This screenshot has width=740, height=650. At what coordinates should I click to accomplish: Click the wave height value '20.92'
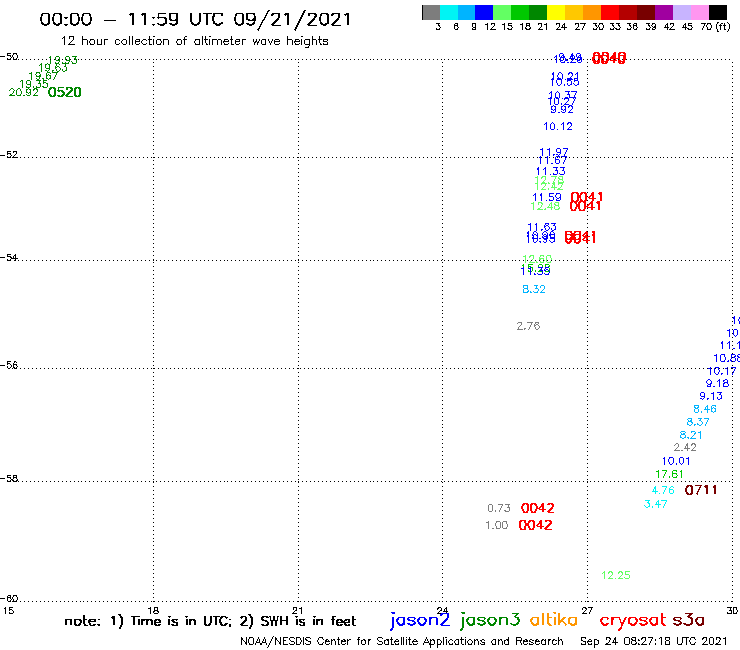coord(24,93)
